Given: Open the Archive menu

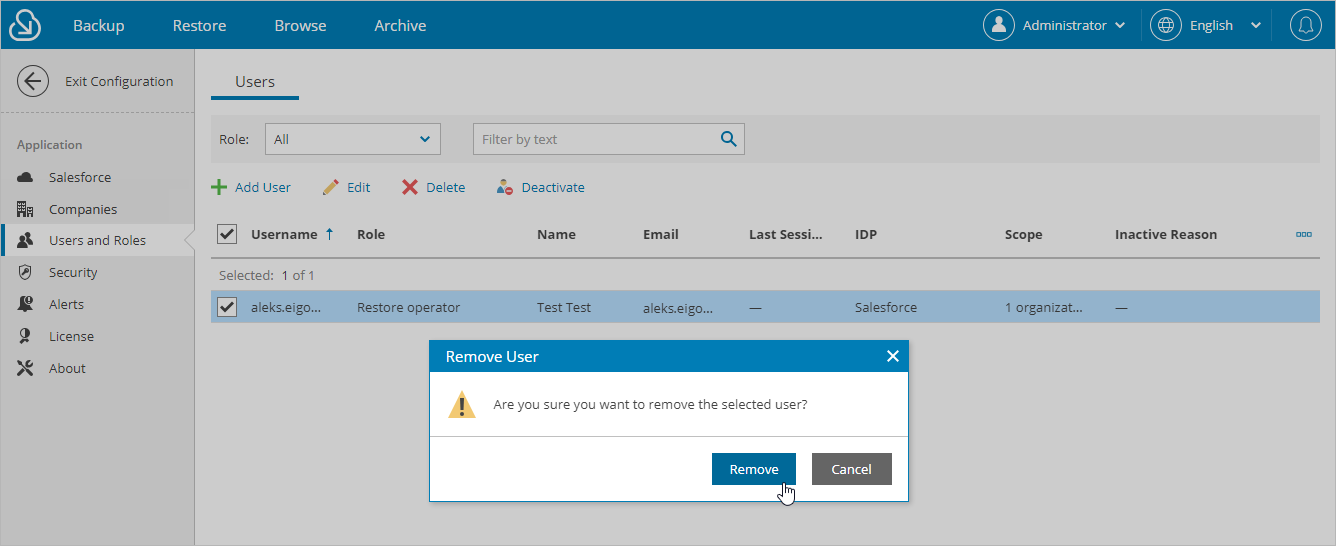Looking at the screenshot, I should pos(400,26).
